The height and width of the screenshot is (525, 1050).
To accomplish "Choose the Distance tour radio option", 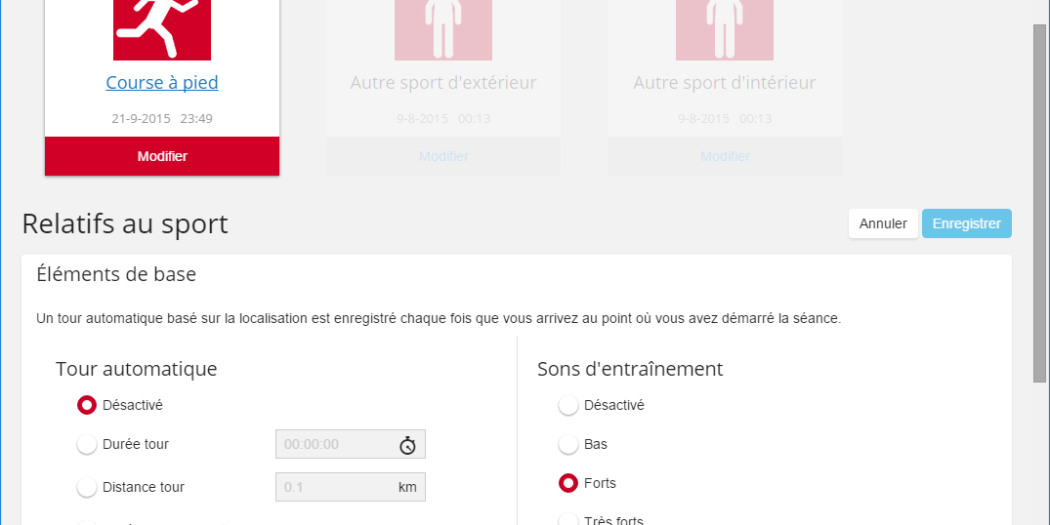I will 87,487.
